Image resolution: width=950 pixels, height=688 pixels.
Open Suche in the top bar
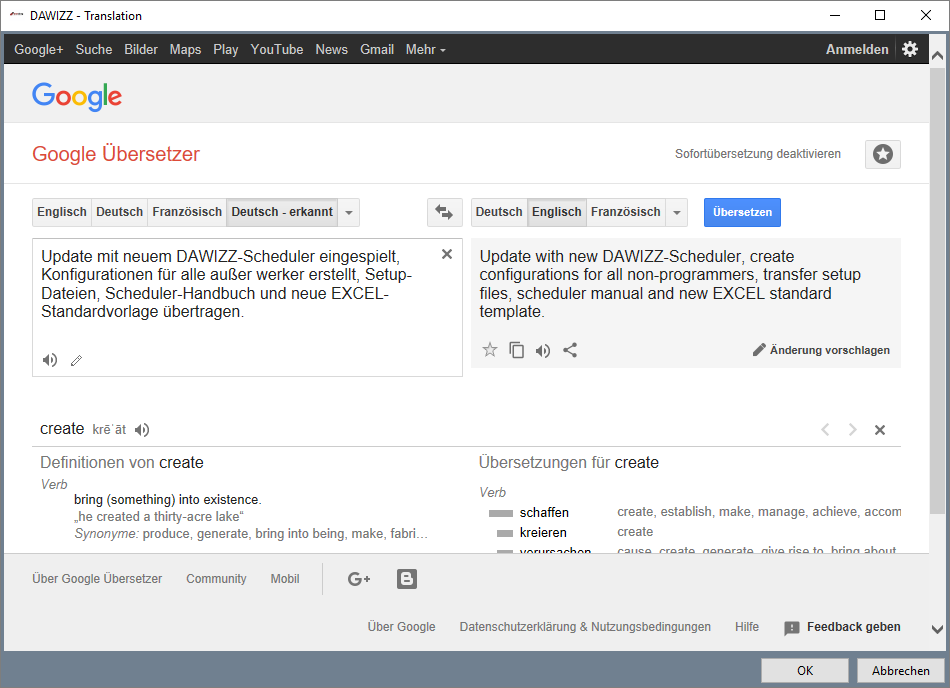(x=94, y=50)
